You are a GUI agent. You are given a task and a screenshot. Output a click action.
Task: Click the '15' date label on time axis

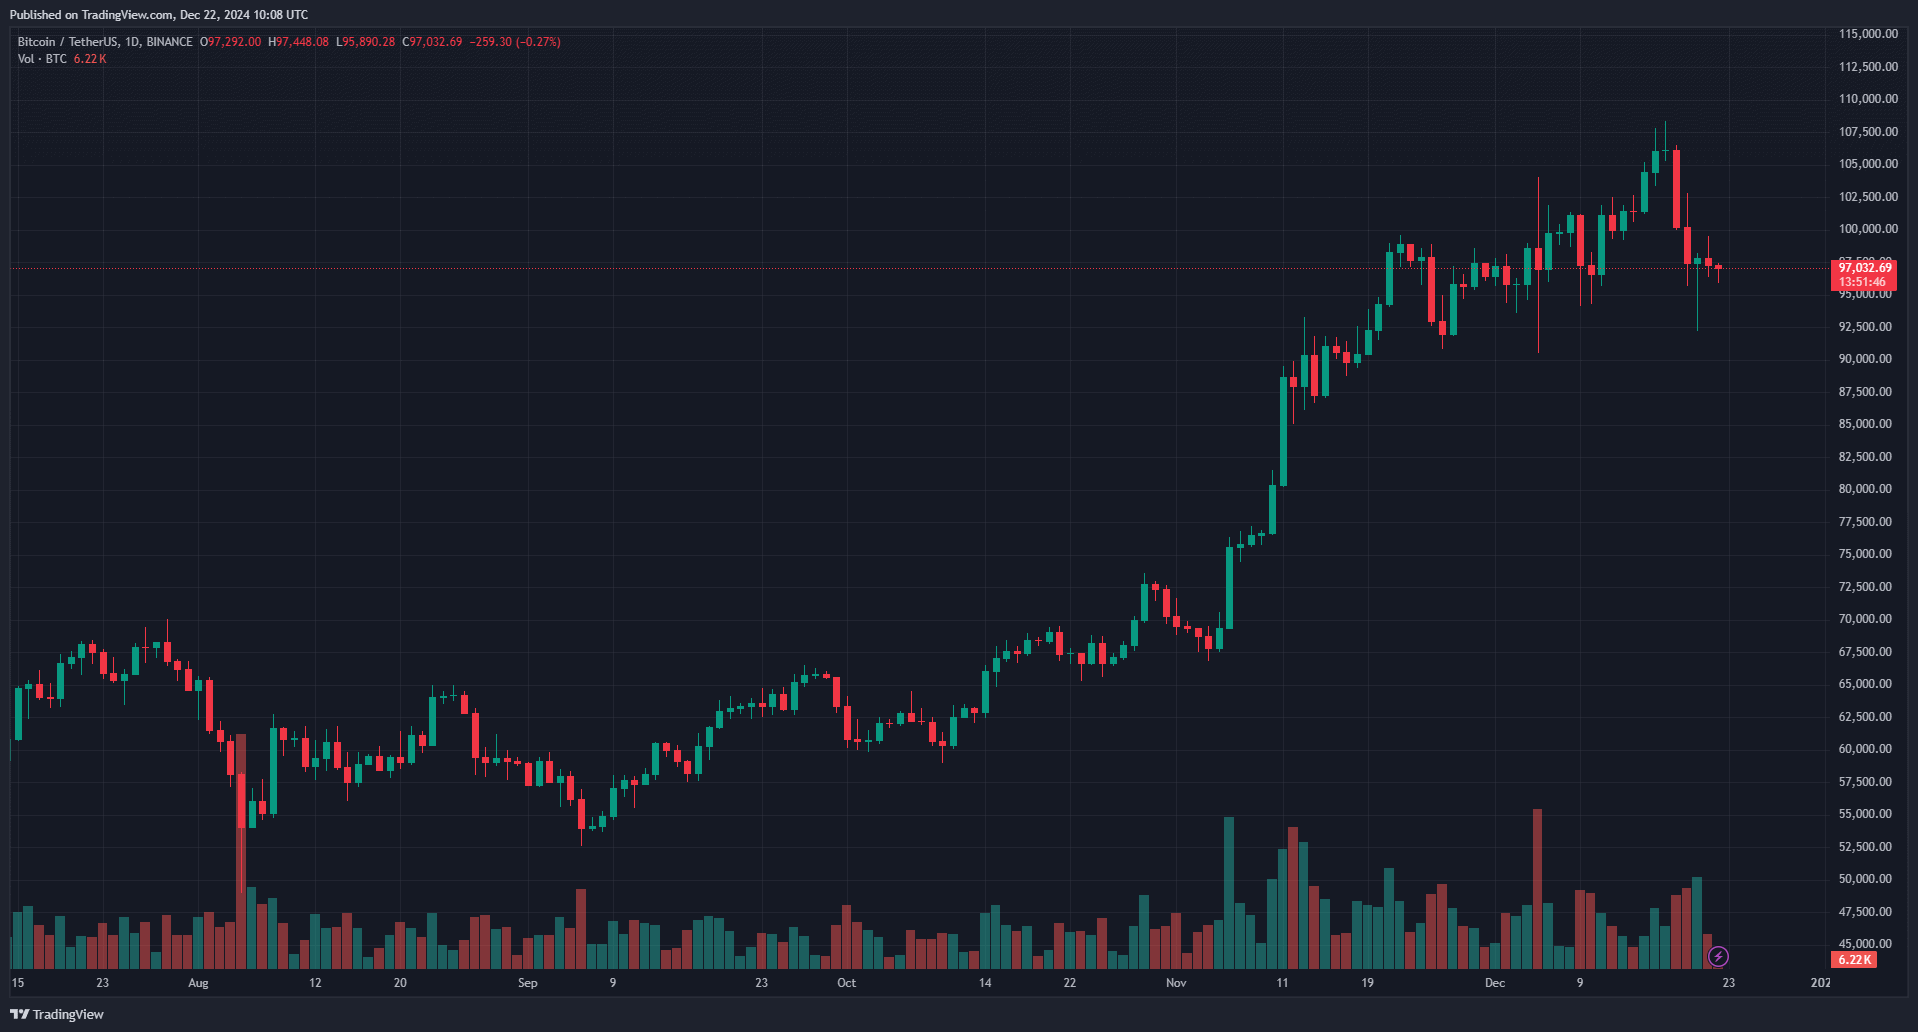tap(18, 983)
